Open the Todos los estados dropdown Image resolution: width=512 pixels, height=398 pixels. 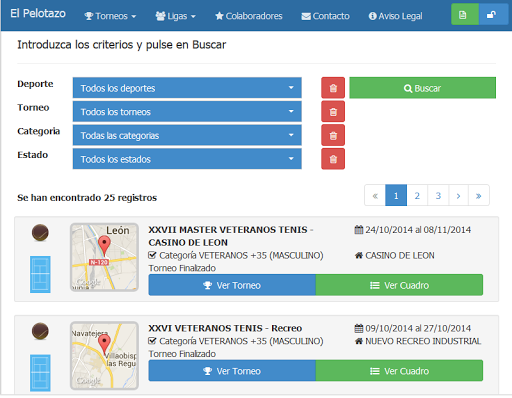(x=187, y=159)
